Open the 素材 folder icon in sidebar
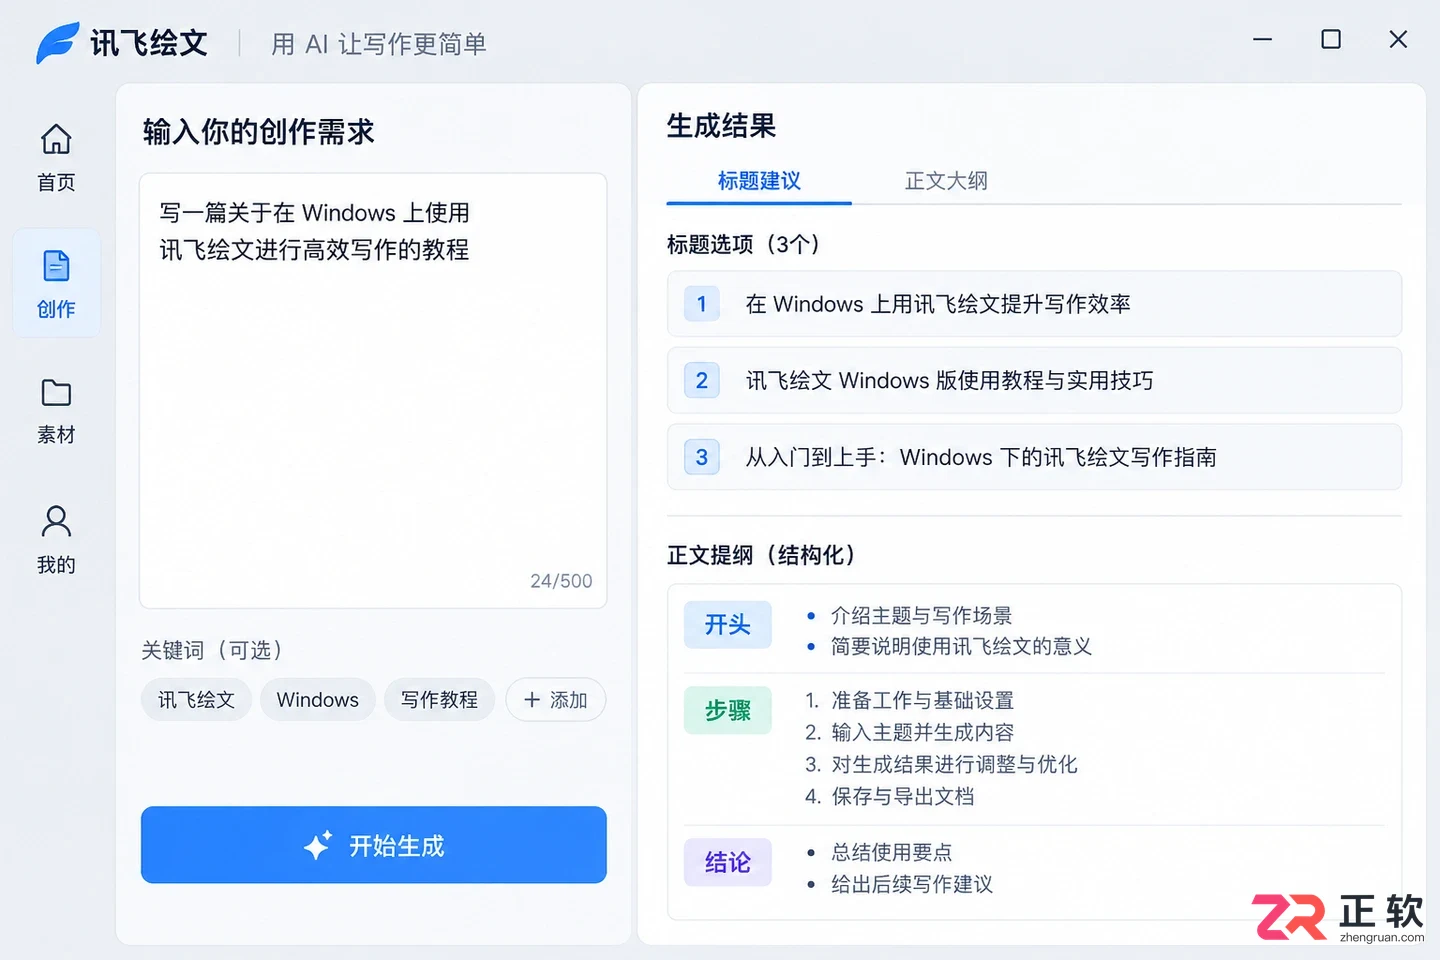 point(56,393)
